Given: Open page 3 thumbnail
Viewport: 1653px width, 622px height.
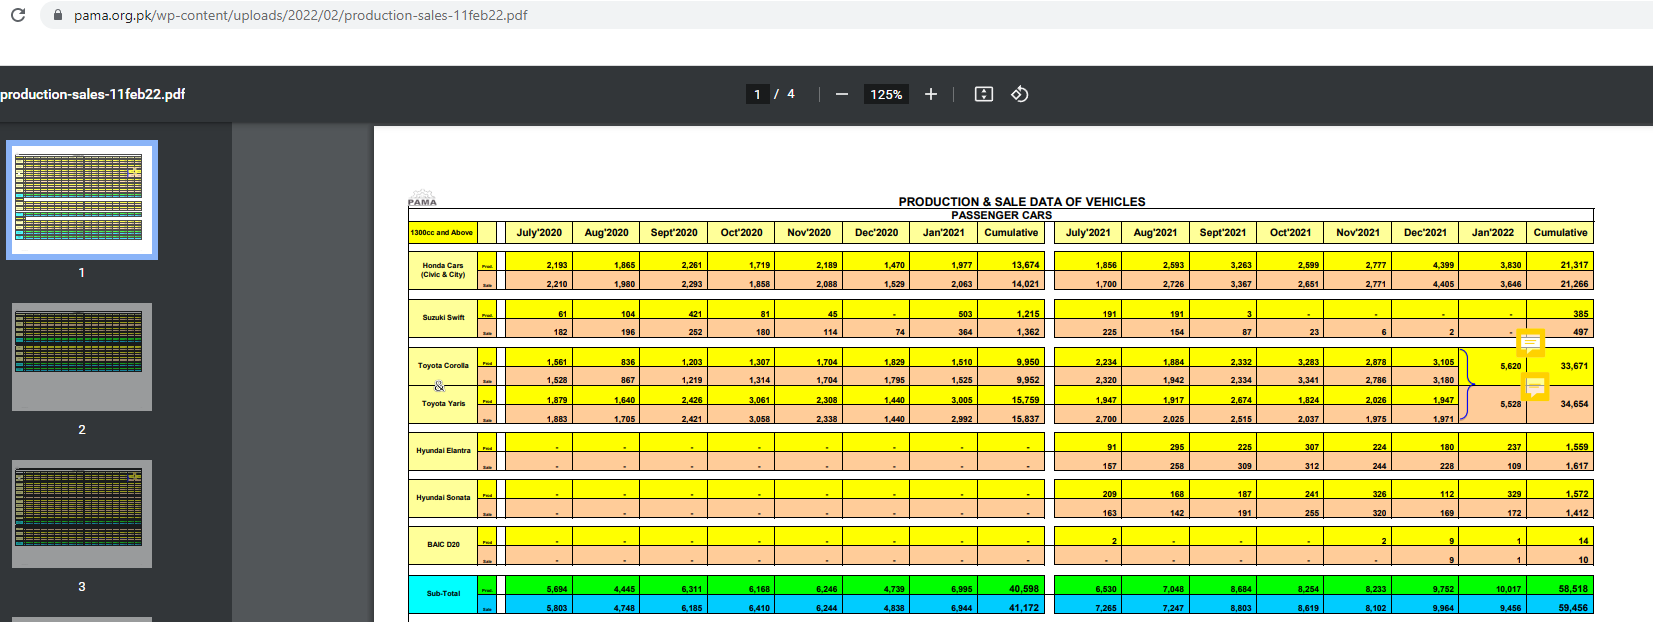Looking at the screenshot, I should click(82, 514).
